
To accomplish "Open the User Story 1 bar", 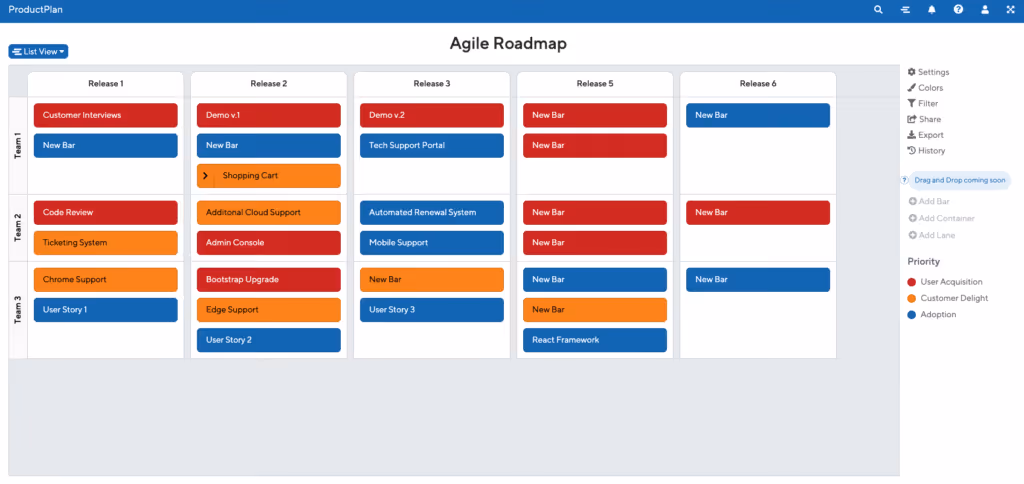I will tap(106, 310).
